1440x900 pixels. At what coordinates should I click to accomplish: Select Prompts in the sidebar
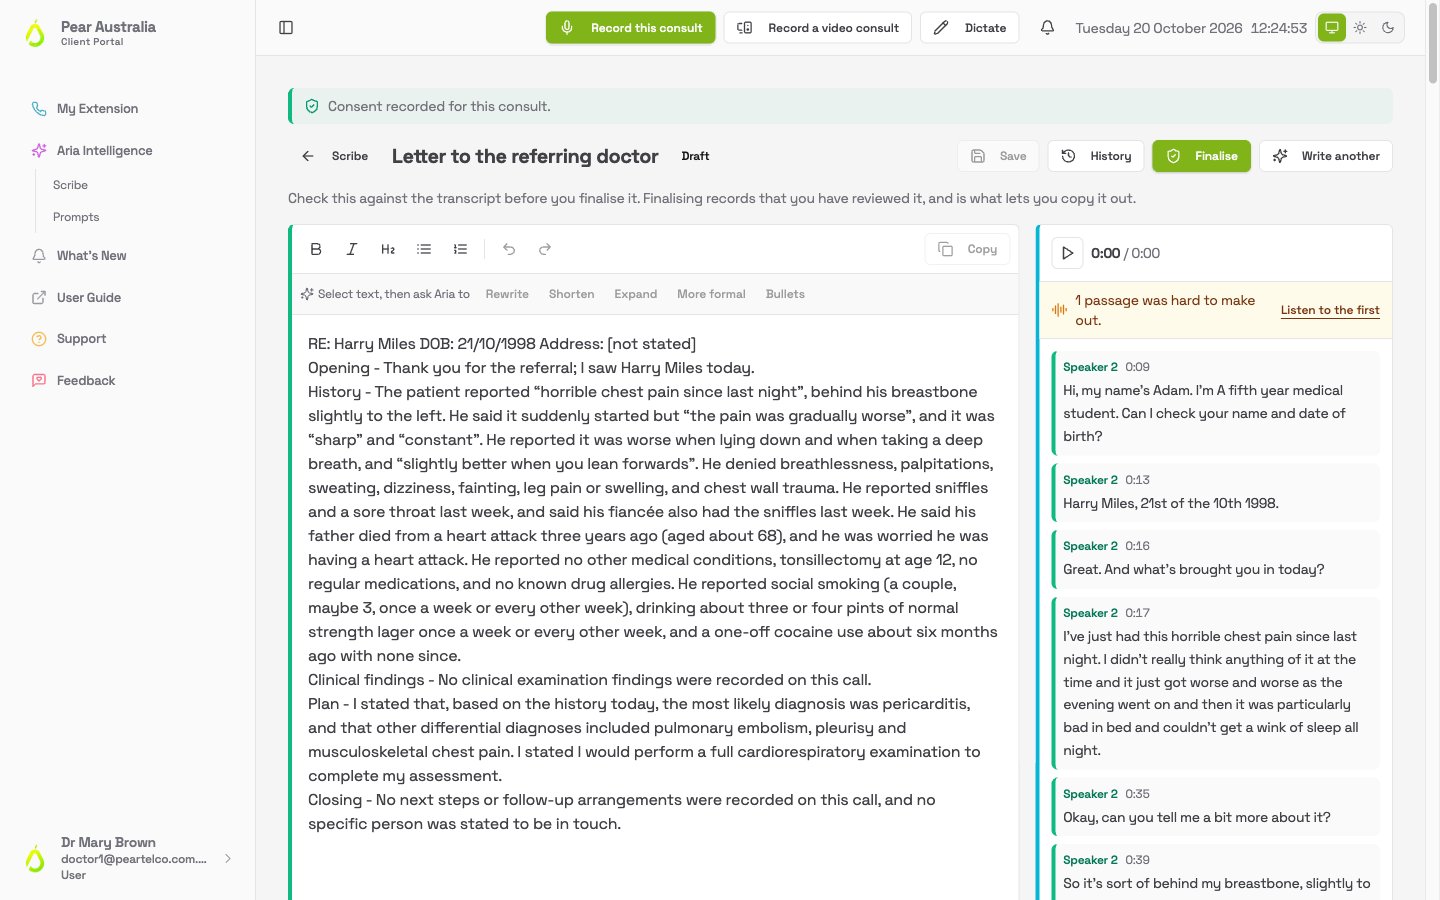pyautogui.click(x=76, y=217)
